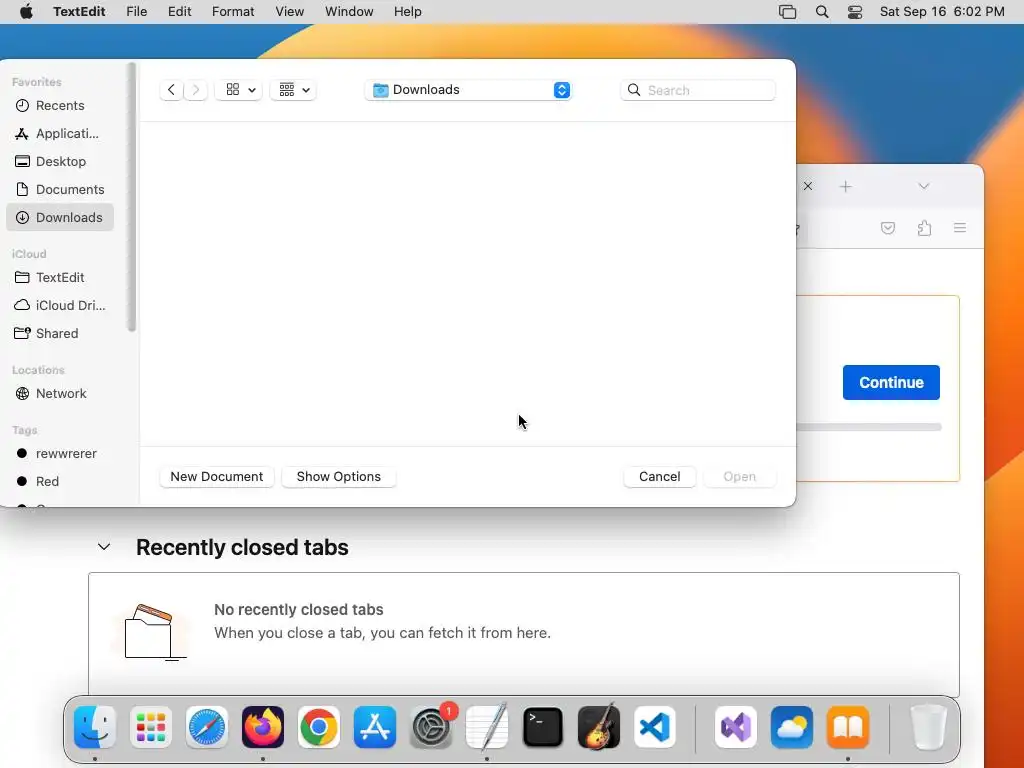Open Visual Studio Code from Dock
Screen dimensions: 1024x768
pyautogui.click(x=655, y=727)
